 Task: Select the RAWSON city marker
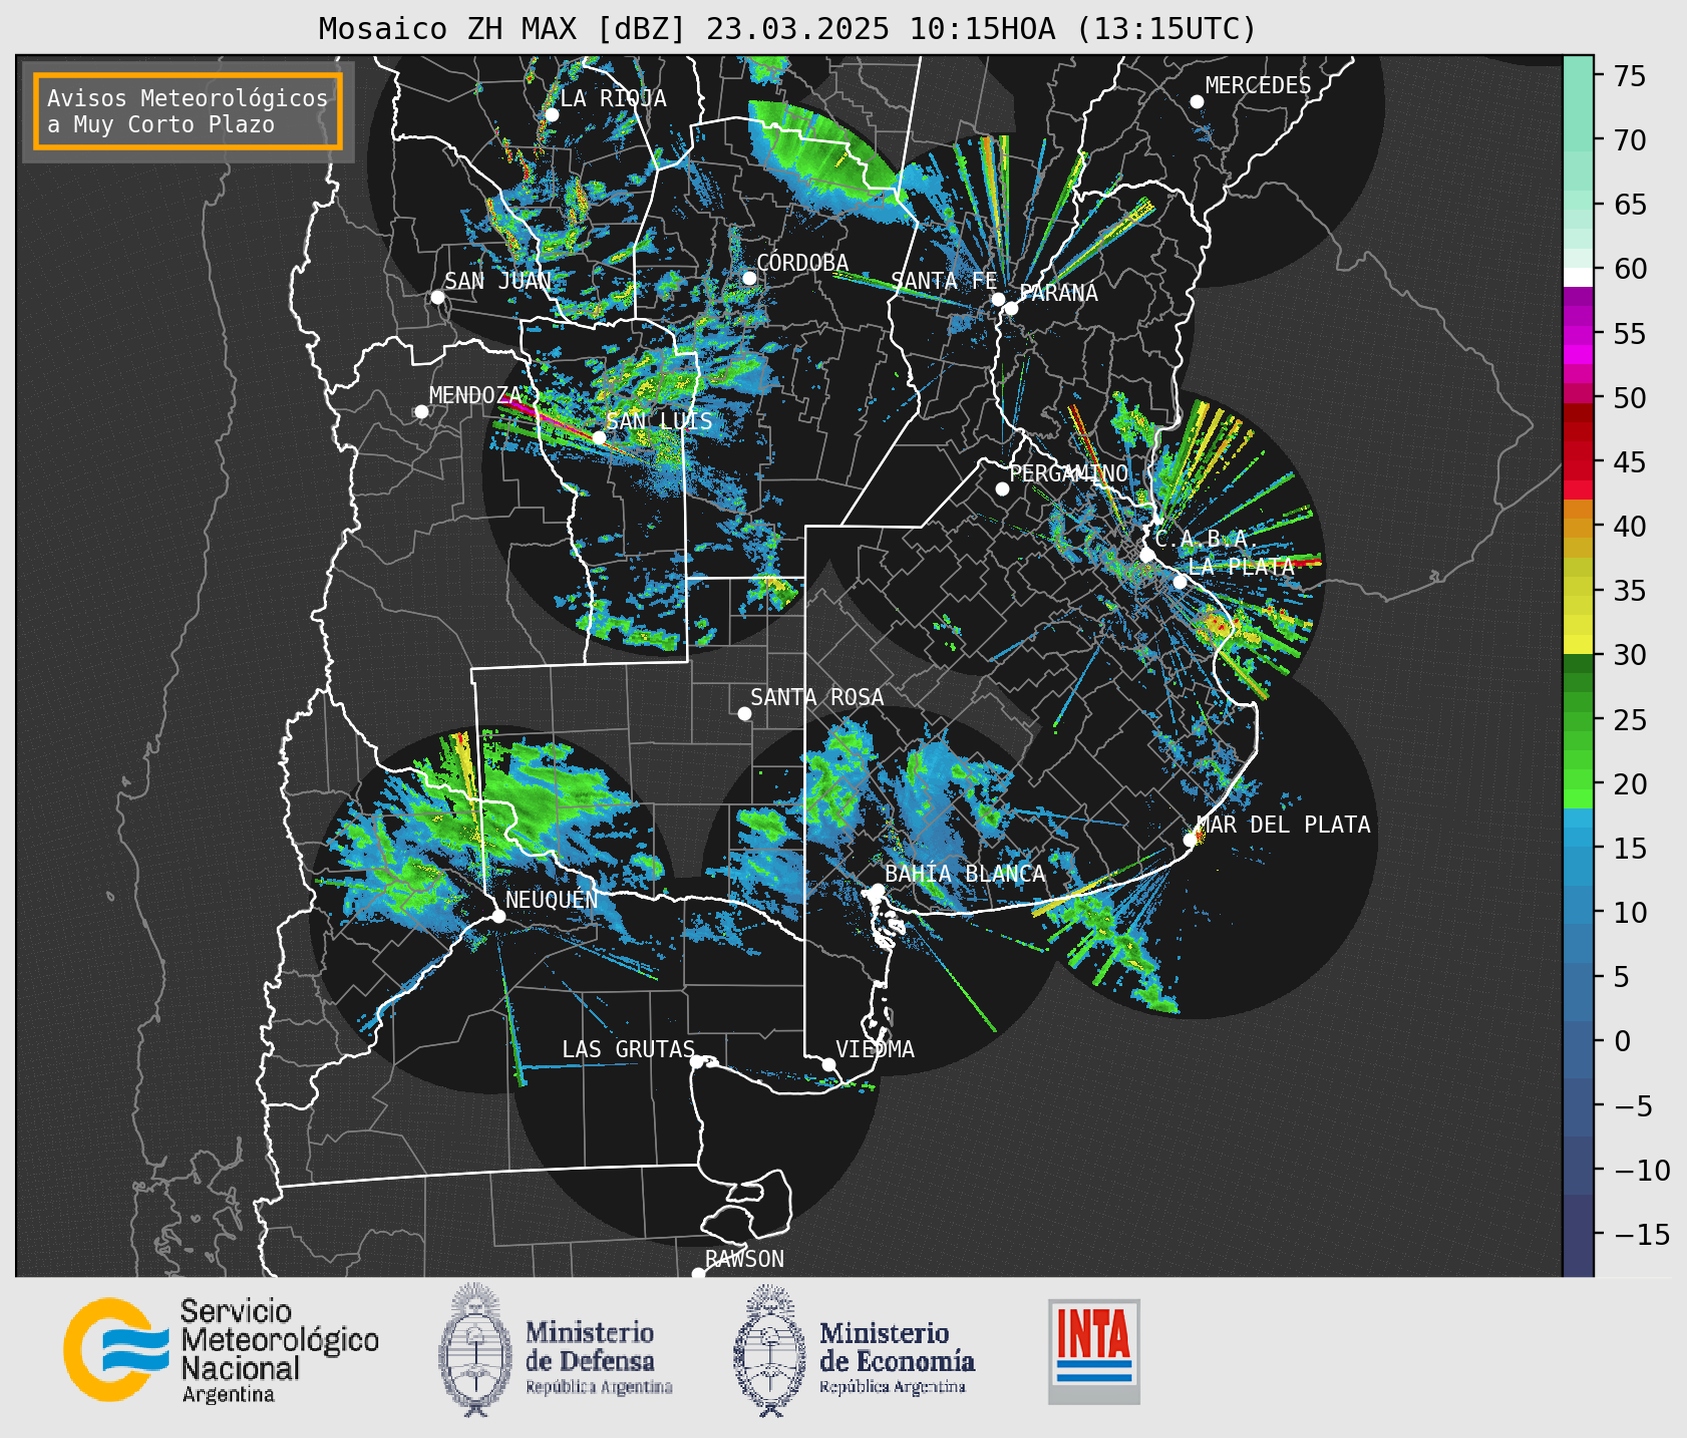pos(698,1273)
